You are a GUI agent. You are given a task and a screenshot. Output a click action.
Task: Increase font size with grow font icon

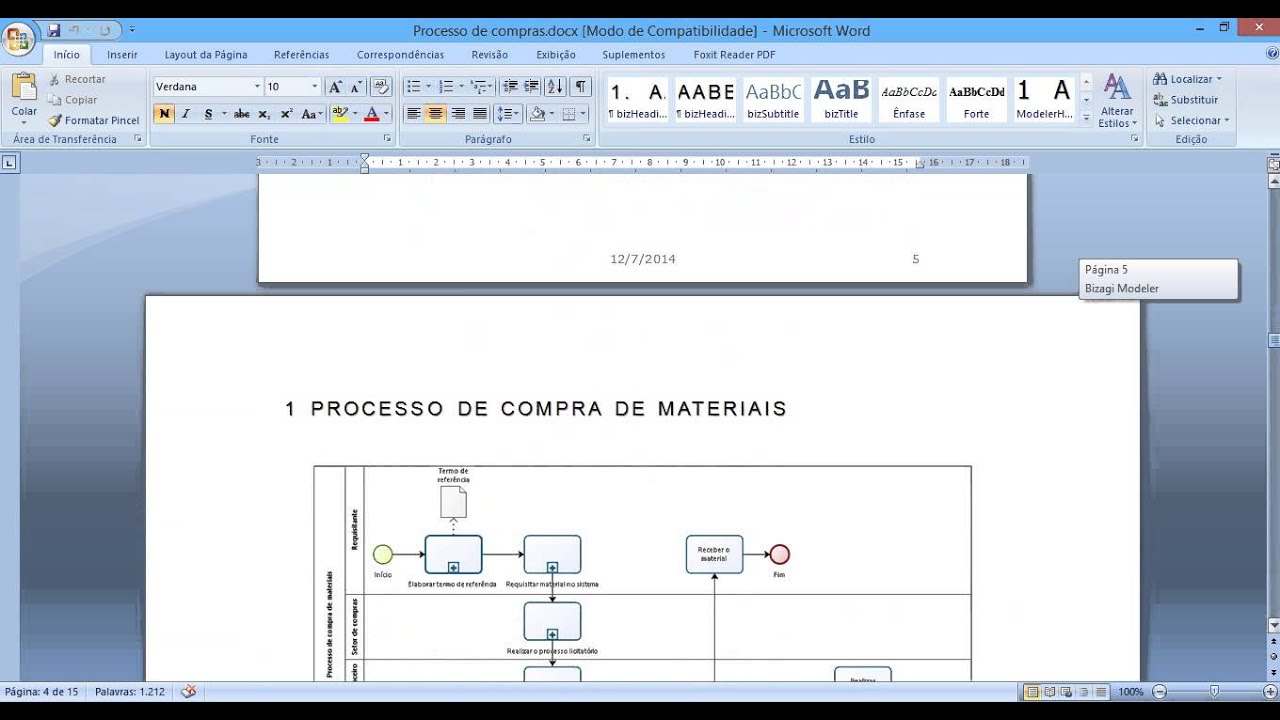tap(336, 87)
